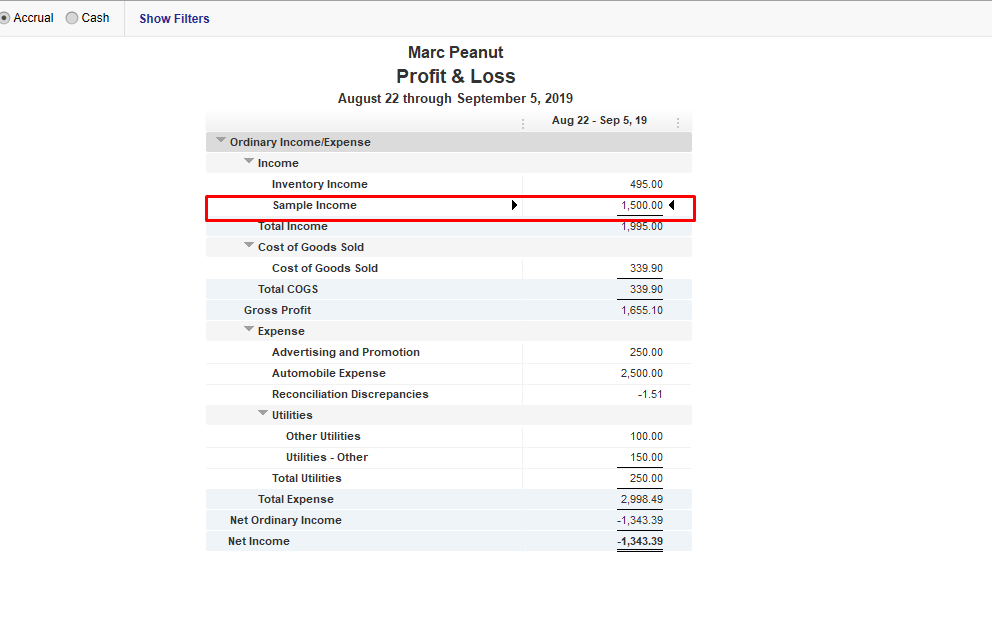The height and width of the screenshot is (621, 992).
Task: Click the Profit & Loss report title
Action: coord(456,76)
